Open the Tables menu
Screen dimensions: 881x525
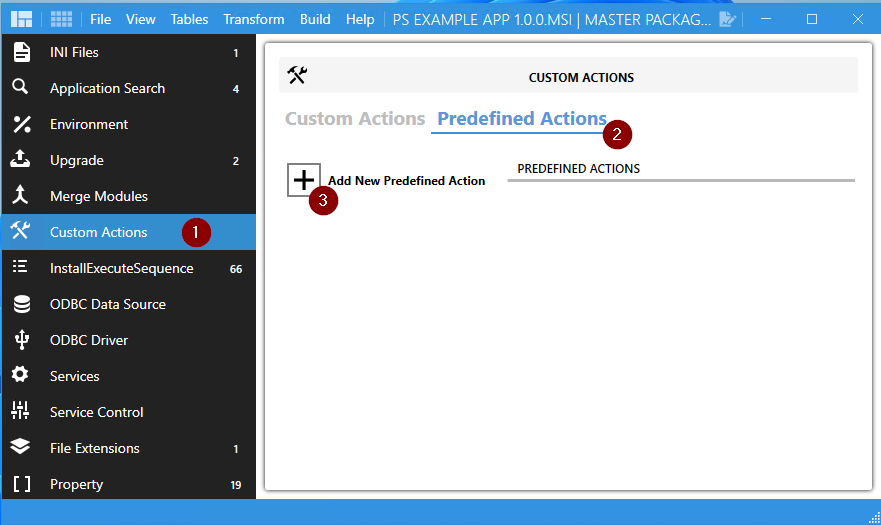189,19
